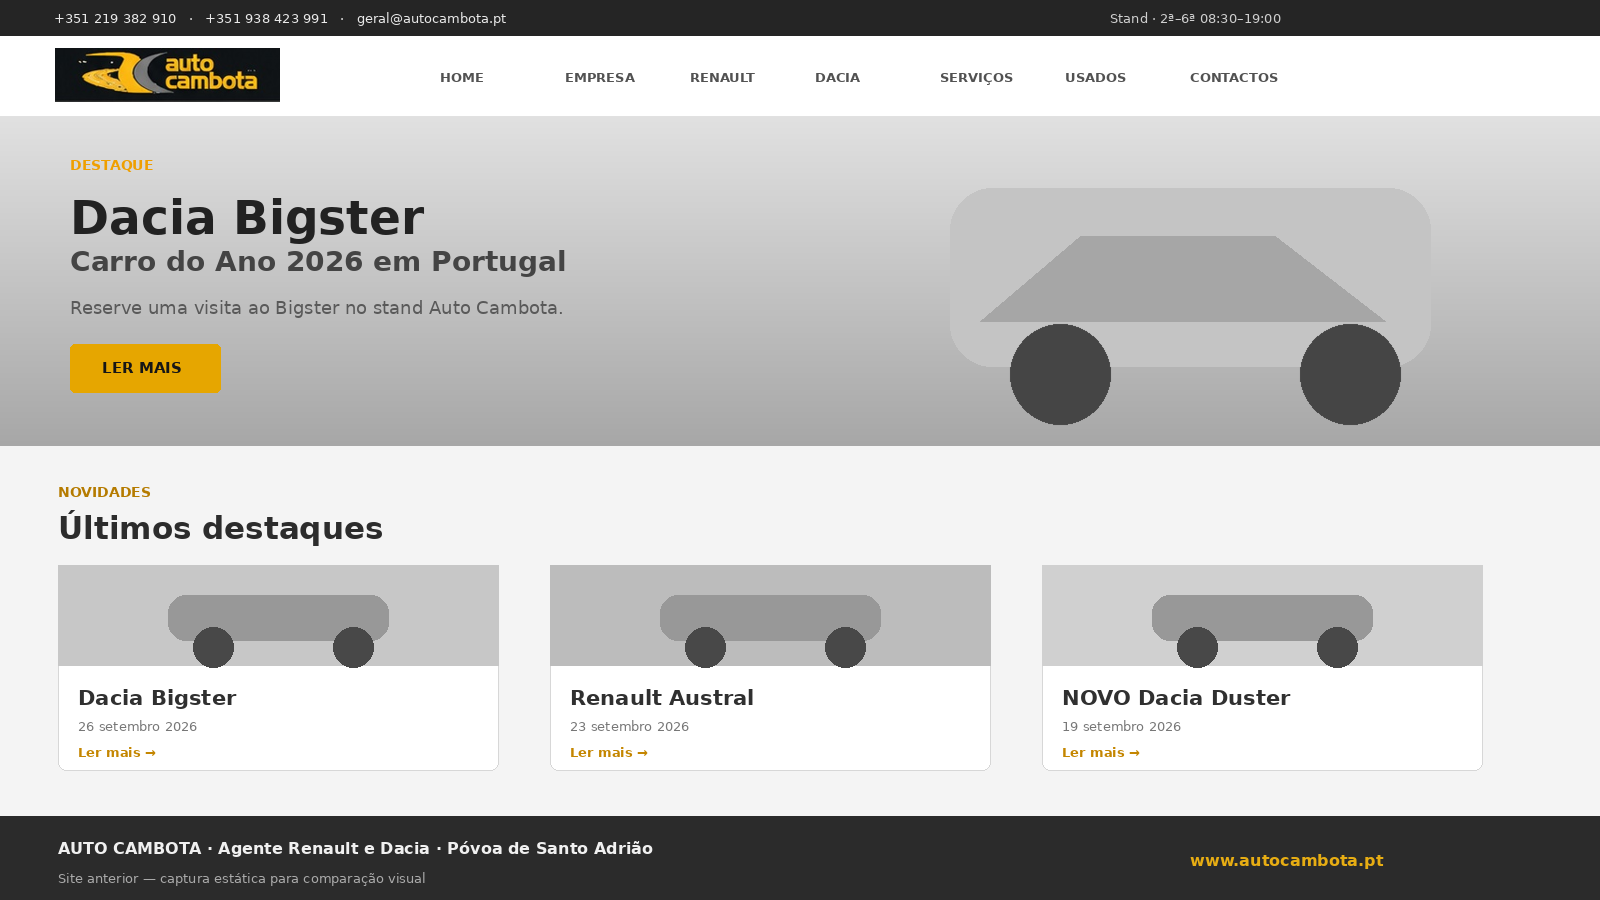The height and width of the screenshot is (900, 1600).
Task: Click Carro do Ano 2026 em Portugal subtitle
Action: click(318, 262)
